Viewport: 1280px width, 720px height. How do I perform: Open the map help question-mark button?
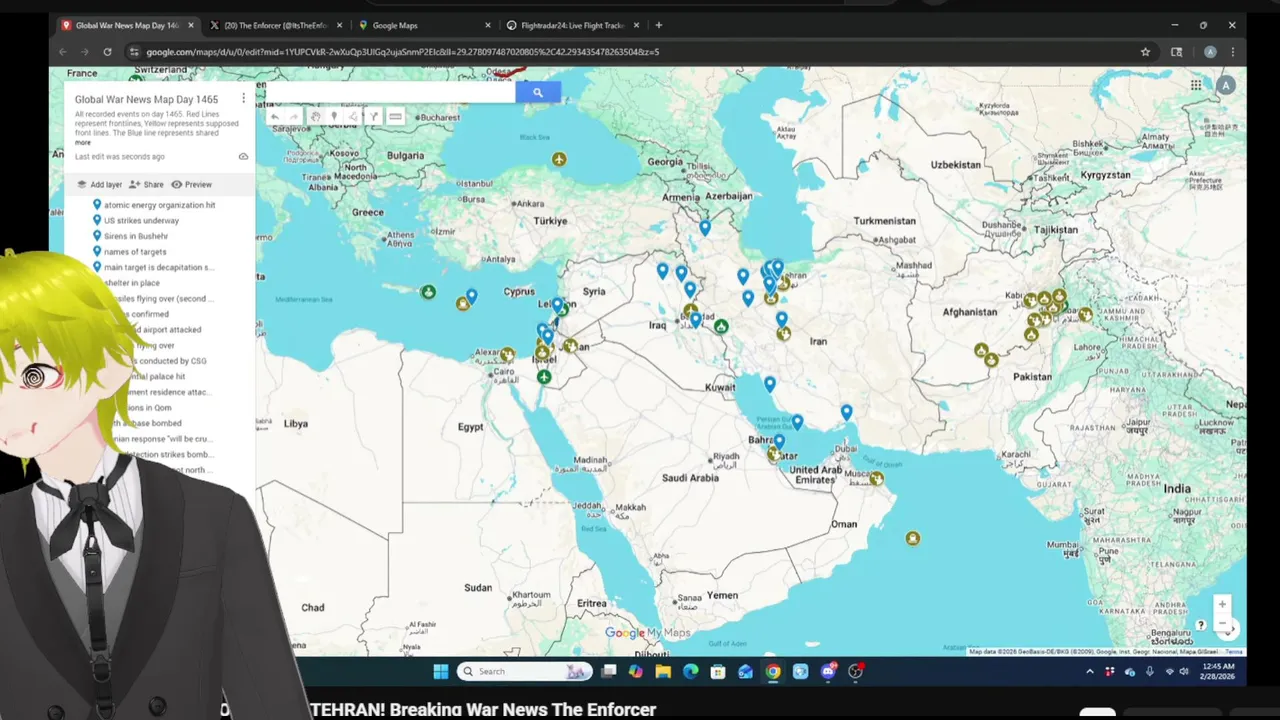(x=1201, y=625)
